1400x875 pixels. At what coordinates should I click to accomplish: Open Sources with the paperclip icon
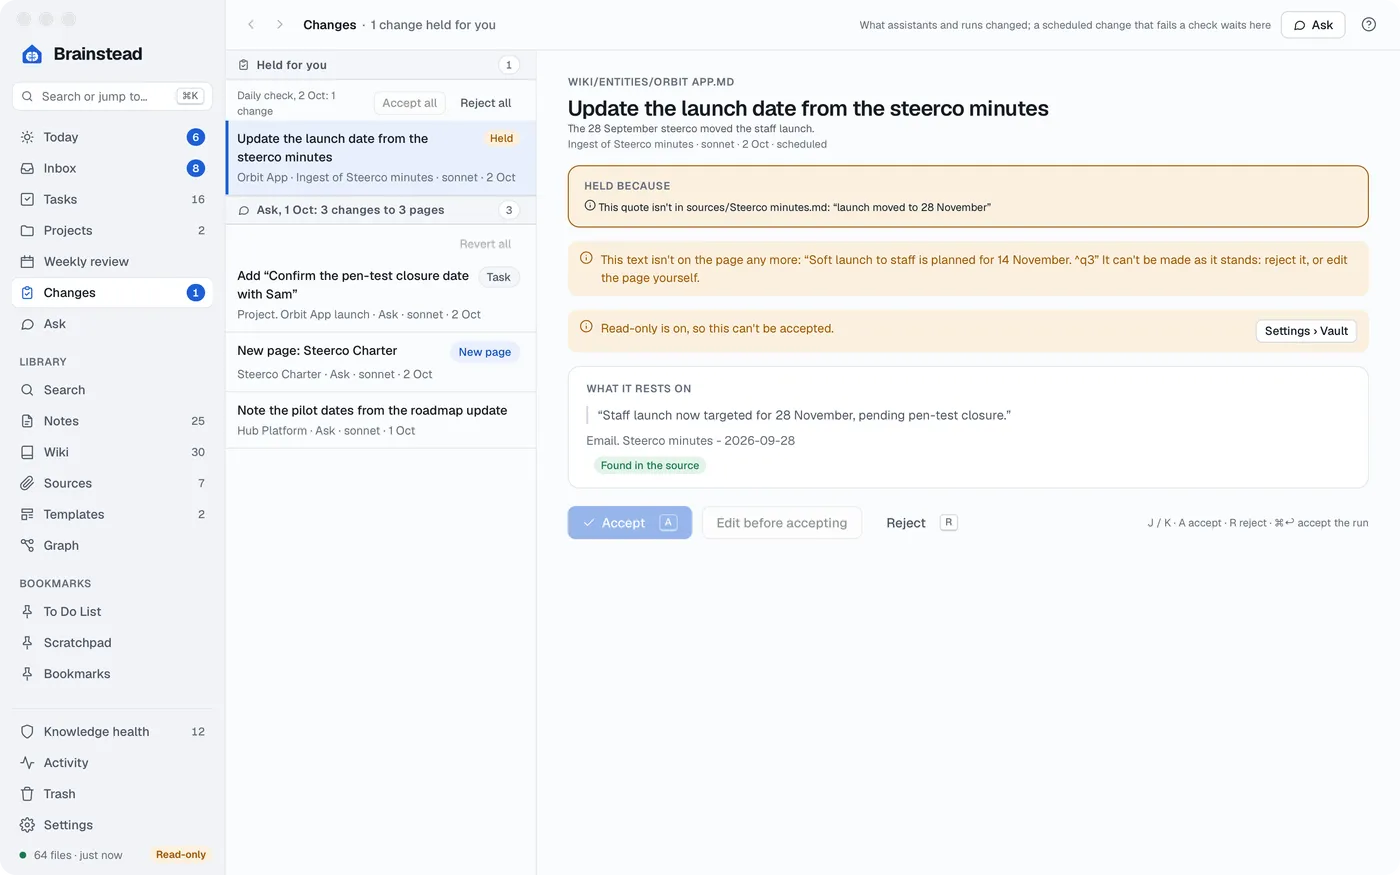point(112,483)
